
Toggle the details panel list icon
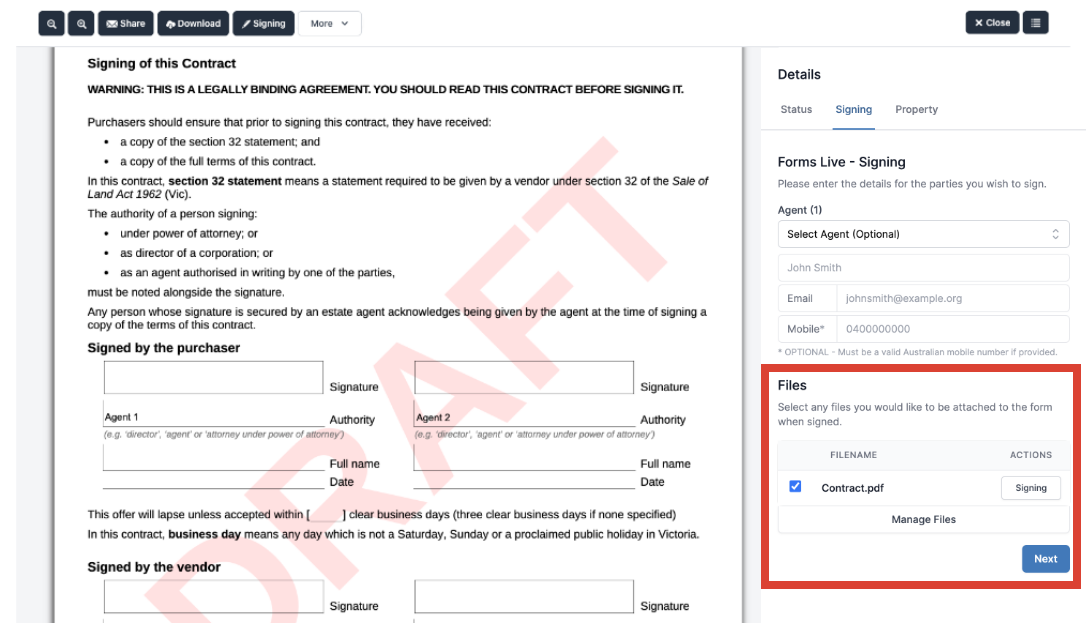click(1035, 22)
